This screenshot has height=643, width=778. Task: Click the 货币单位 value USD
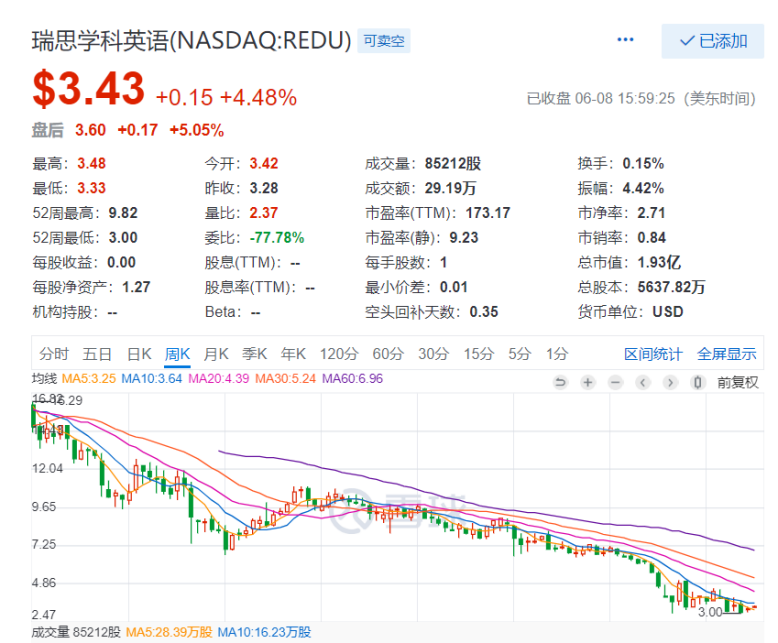click(667, 312)
